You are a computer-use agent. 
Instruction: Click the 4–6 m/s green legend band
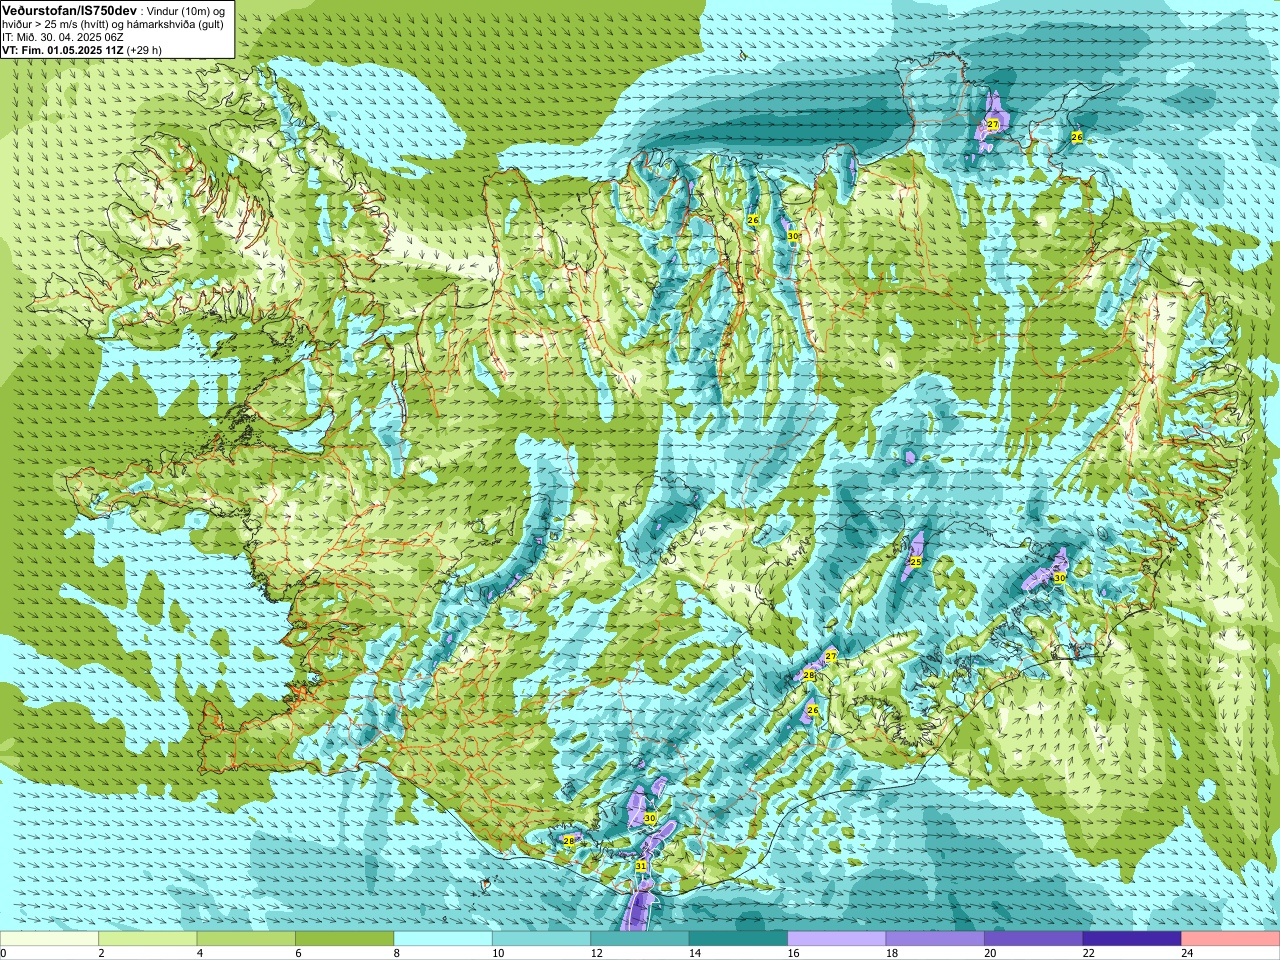pos(246,939)
